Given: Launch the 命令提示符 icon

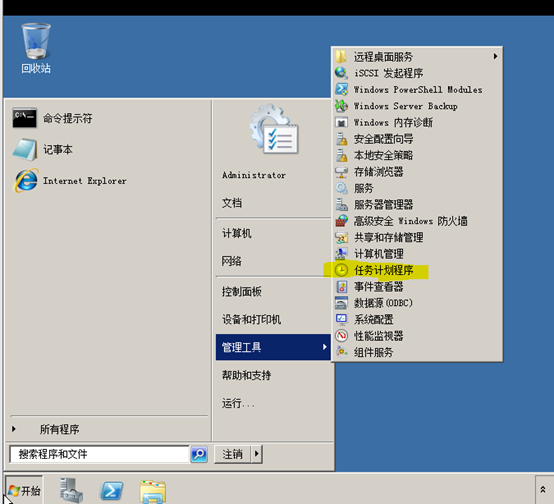Looking at the screenshot, I should 24,118.
